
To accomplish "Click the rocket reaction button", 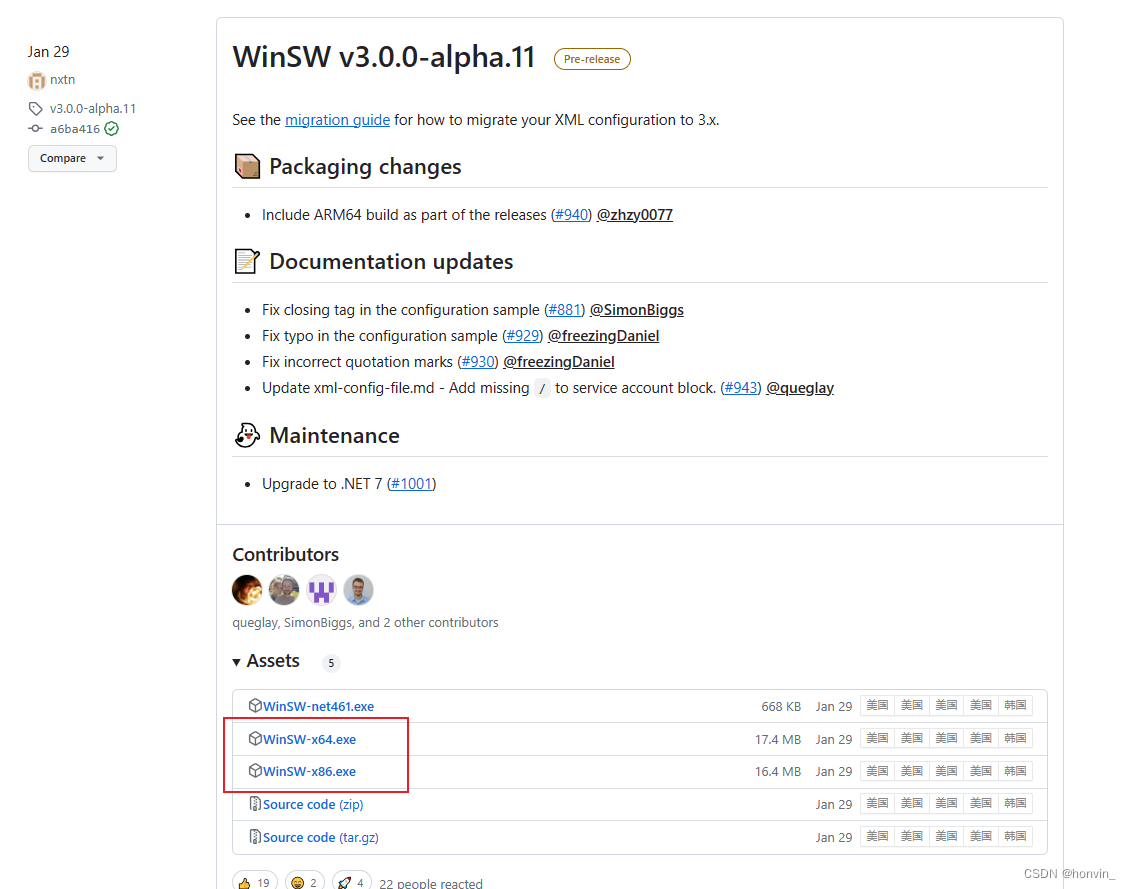I will (x=352, y=882).
